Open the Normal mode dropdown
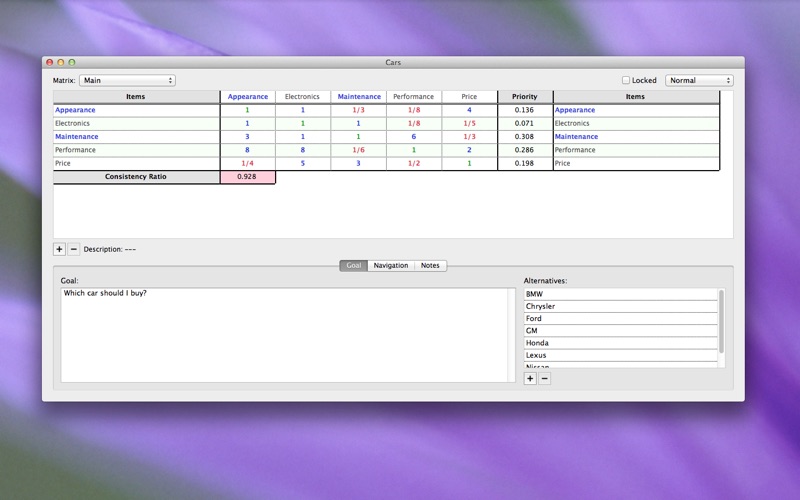The height and width of the screenshot is (500, 800). click(699, 80)
